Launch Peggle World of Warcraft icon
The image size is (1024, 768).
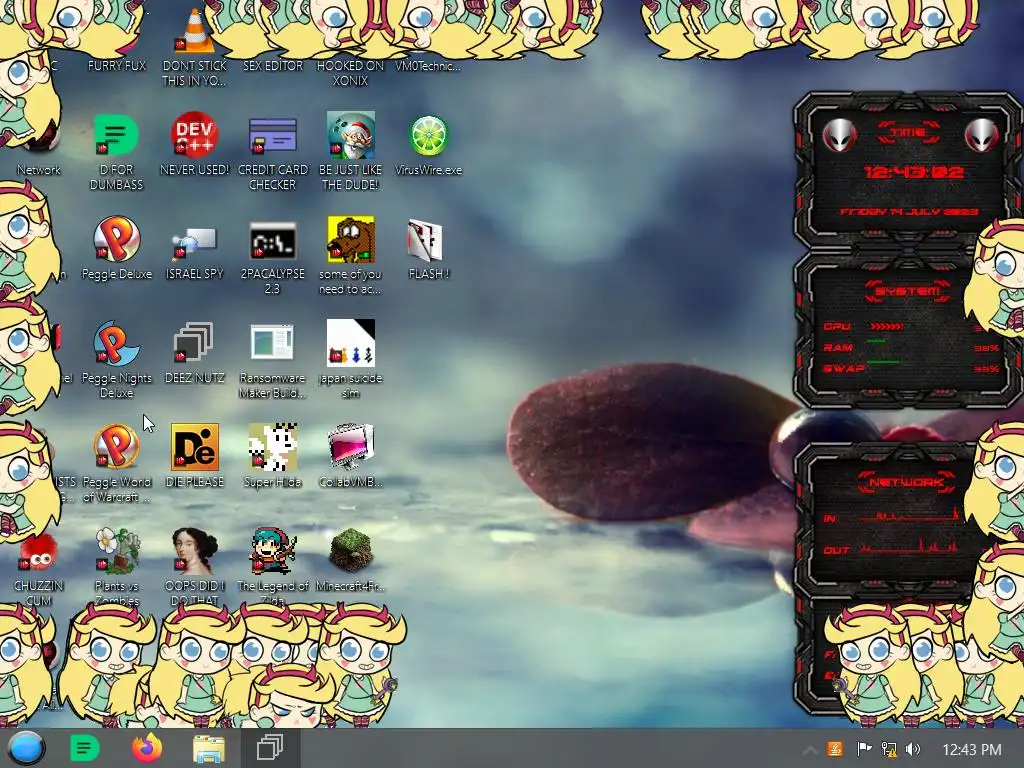[116, 447]
